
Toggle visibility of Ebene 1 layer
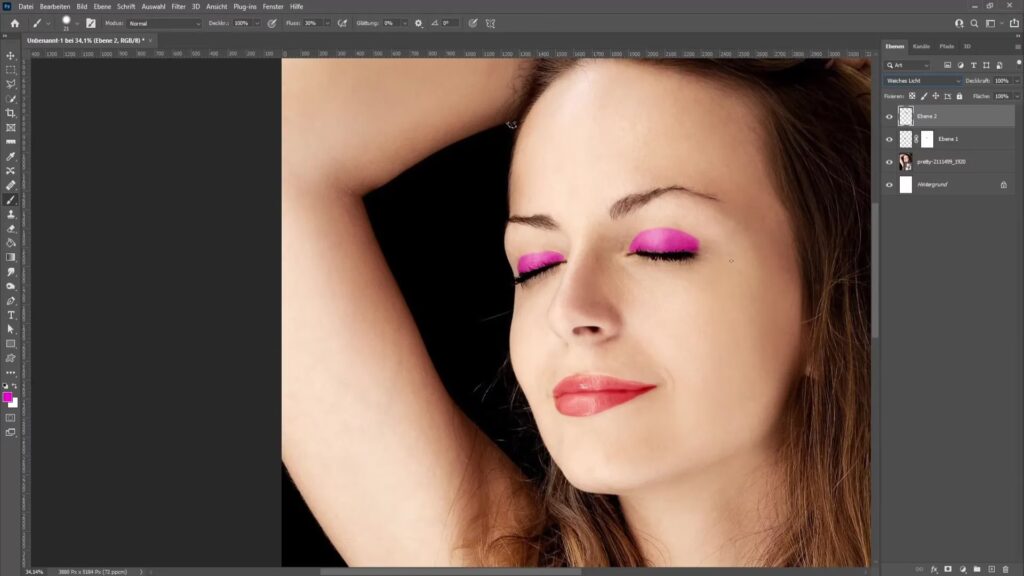click(889, 139)
